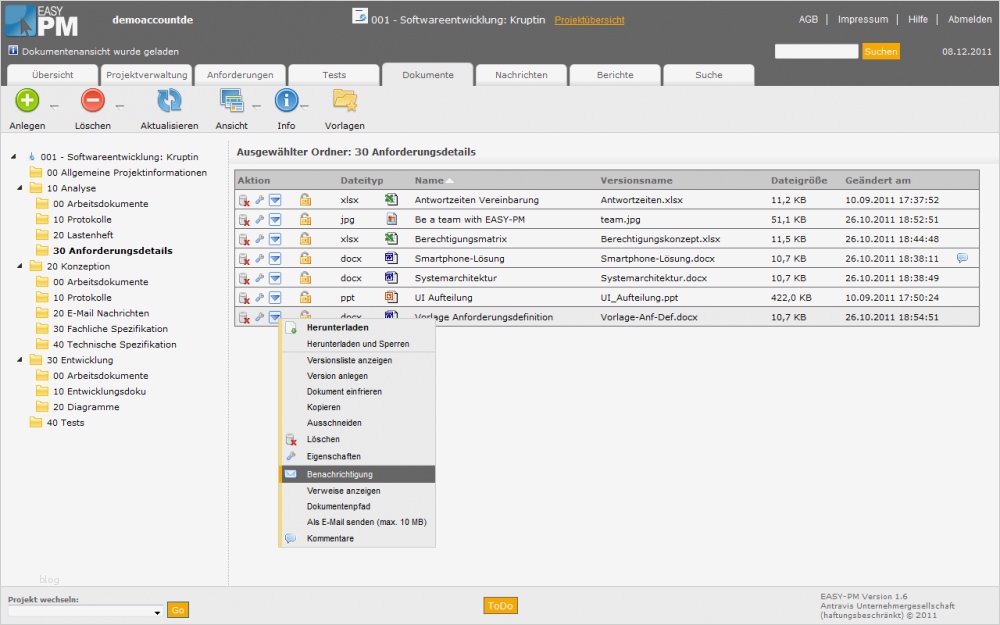Collapse the 30 Entwicklung tree node
Viewport: 1000px width, 625px height.
(20, 360)
